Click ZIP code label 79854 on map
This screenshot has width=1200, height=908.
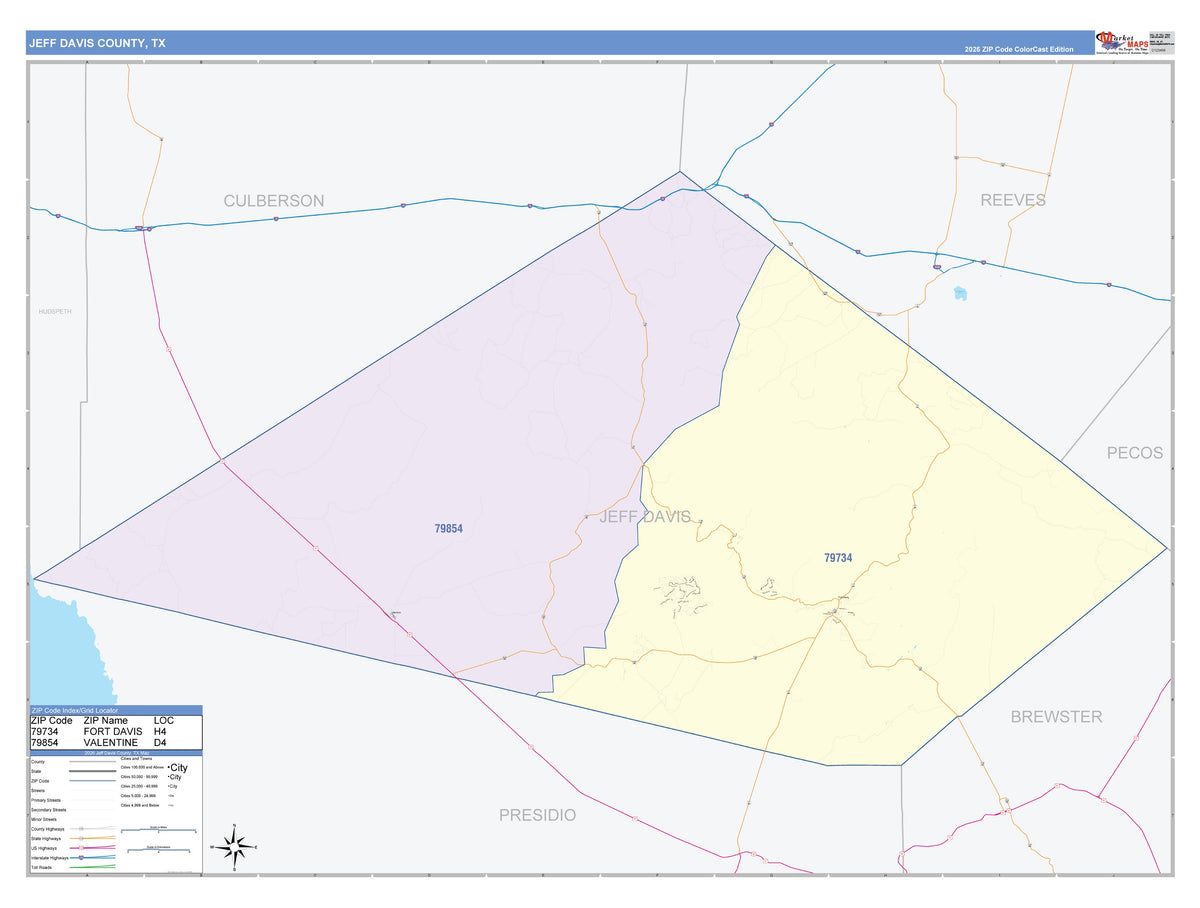pos(448,529)
